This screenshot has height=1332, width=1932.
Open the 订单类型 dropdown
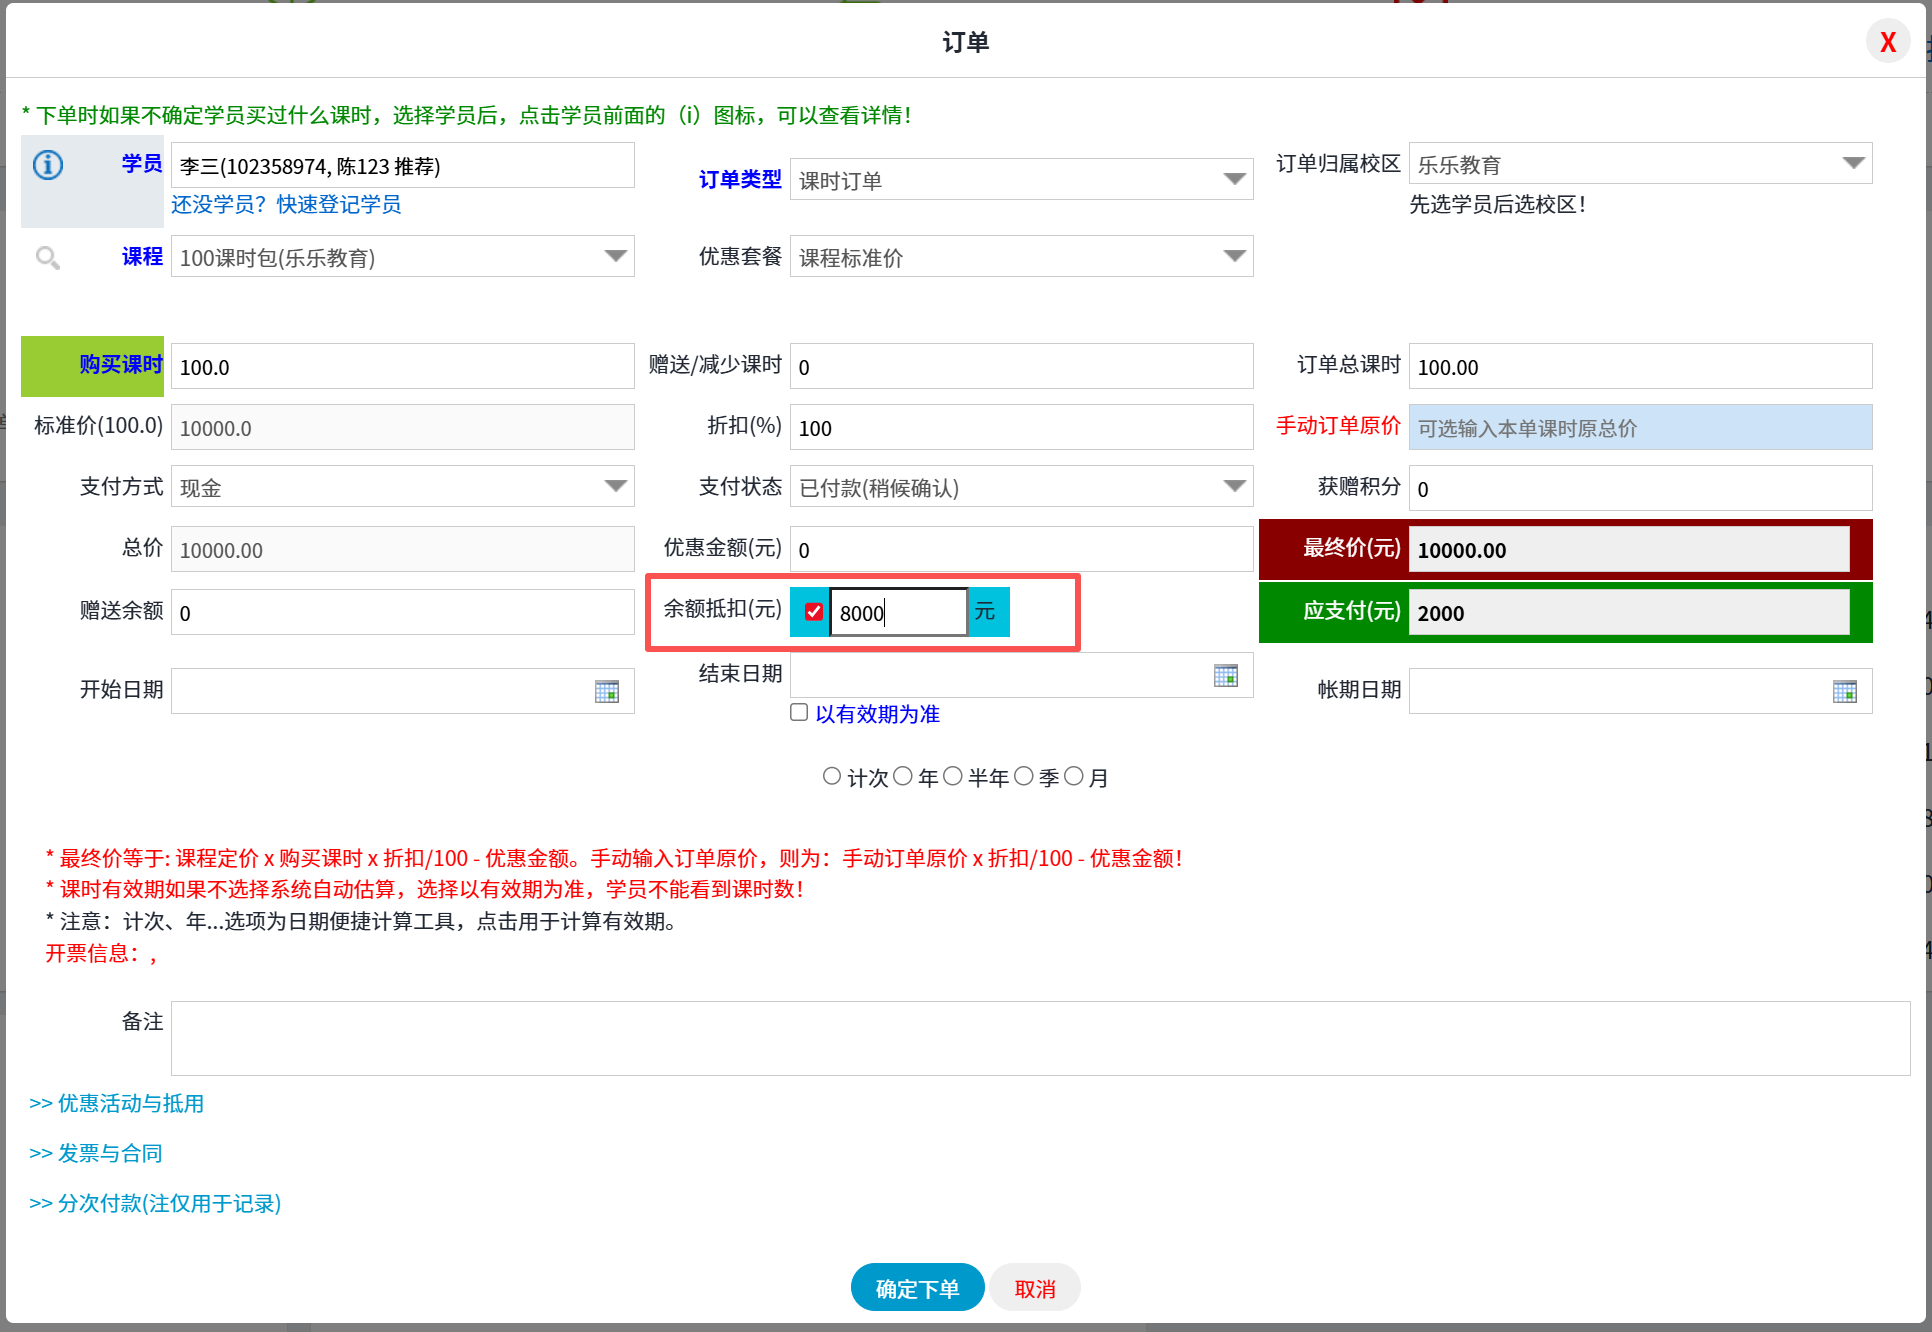click(1235, 179)
